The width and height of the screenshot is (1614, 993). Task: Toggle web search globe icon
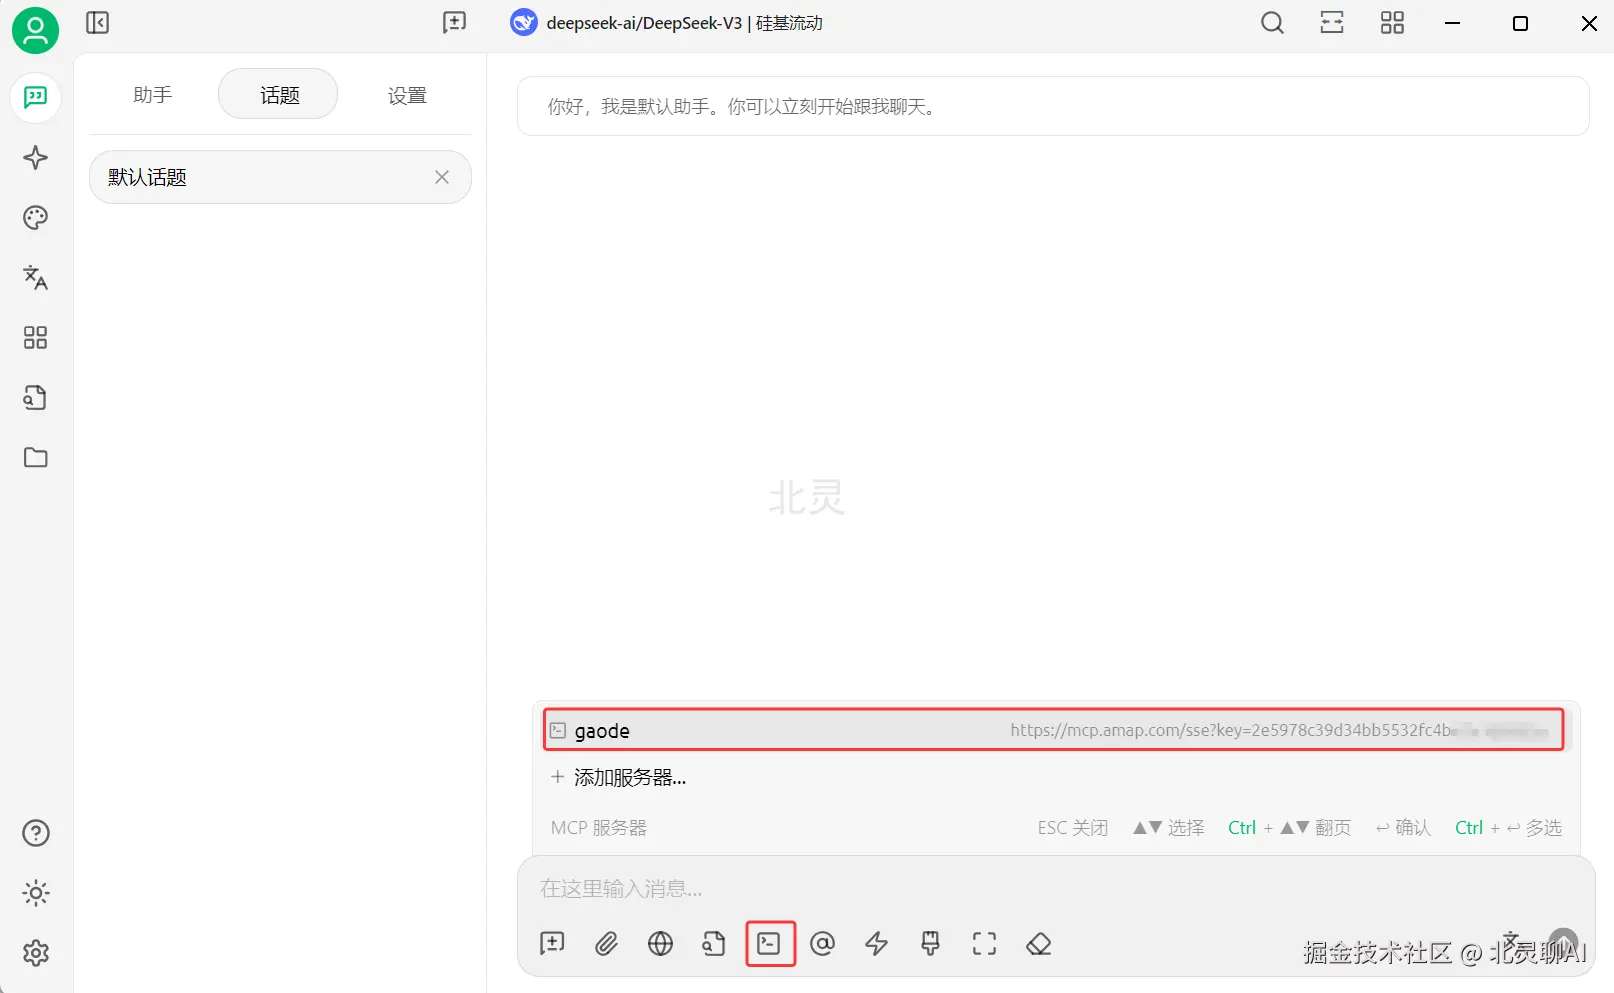point(660,944)
